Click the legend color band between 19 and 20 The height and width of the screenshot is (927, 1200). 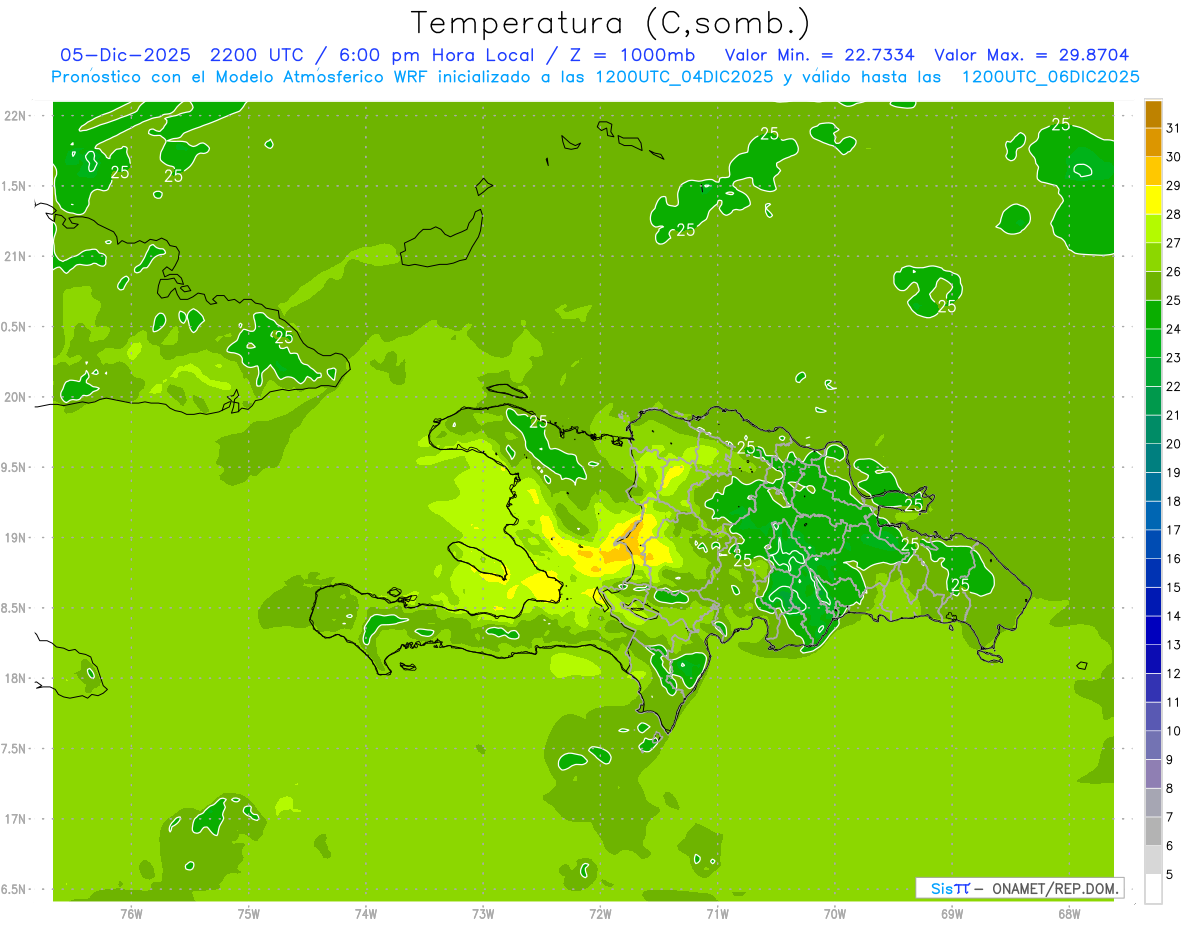1153,459
